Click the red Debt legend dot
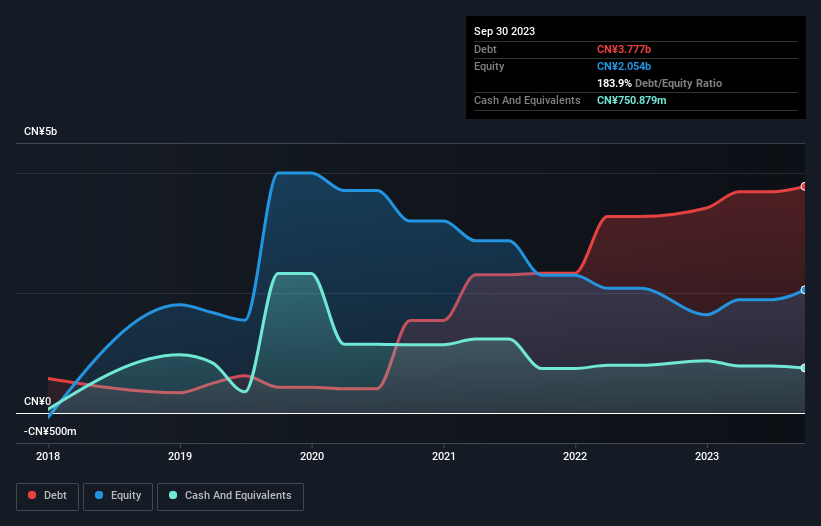The image size is (821, 526). (x=32, y=495)
